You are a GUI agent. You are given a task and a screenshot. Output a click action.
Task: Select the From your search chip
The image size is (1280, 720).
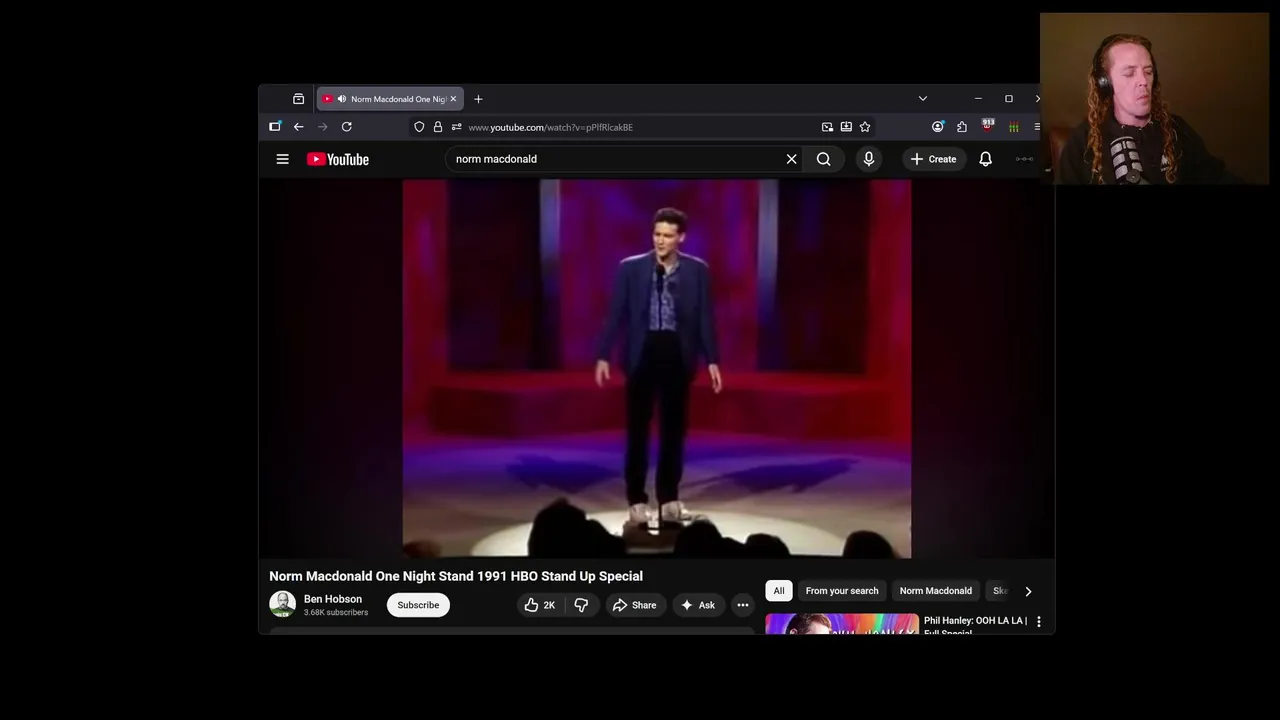(x=842, y=591)
